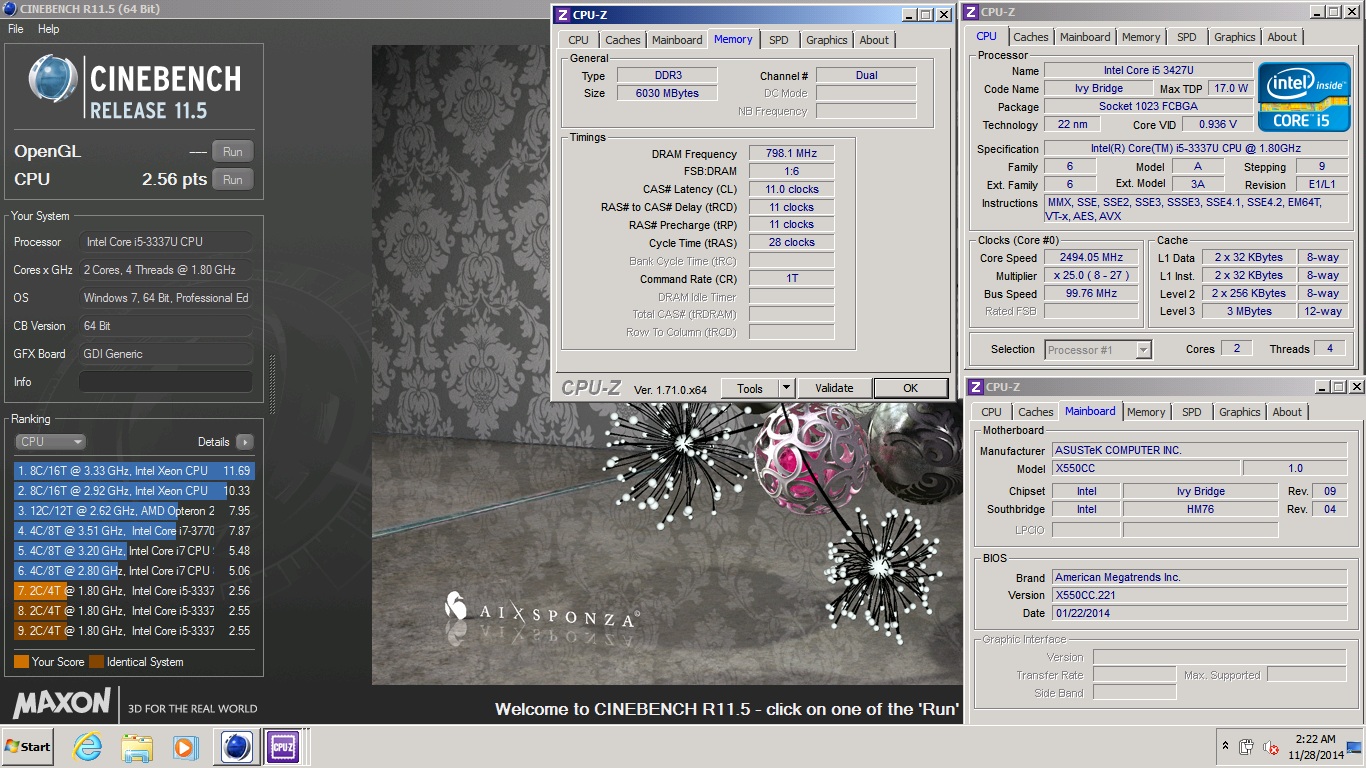Click the orange Your Score legend swatch

pos(21,662)
